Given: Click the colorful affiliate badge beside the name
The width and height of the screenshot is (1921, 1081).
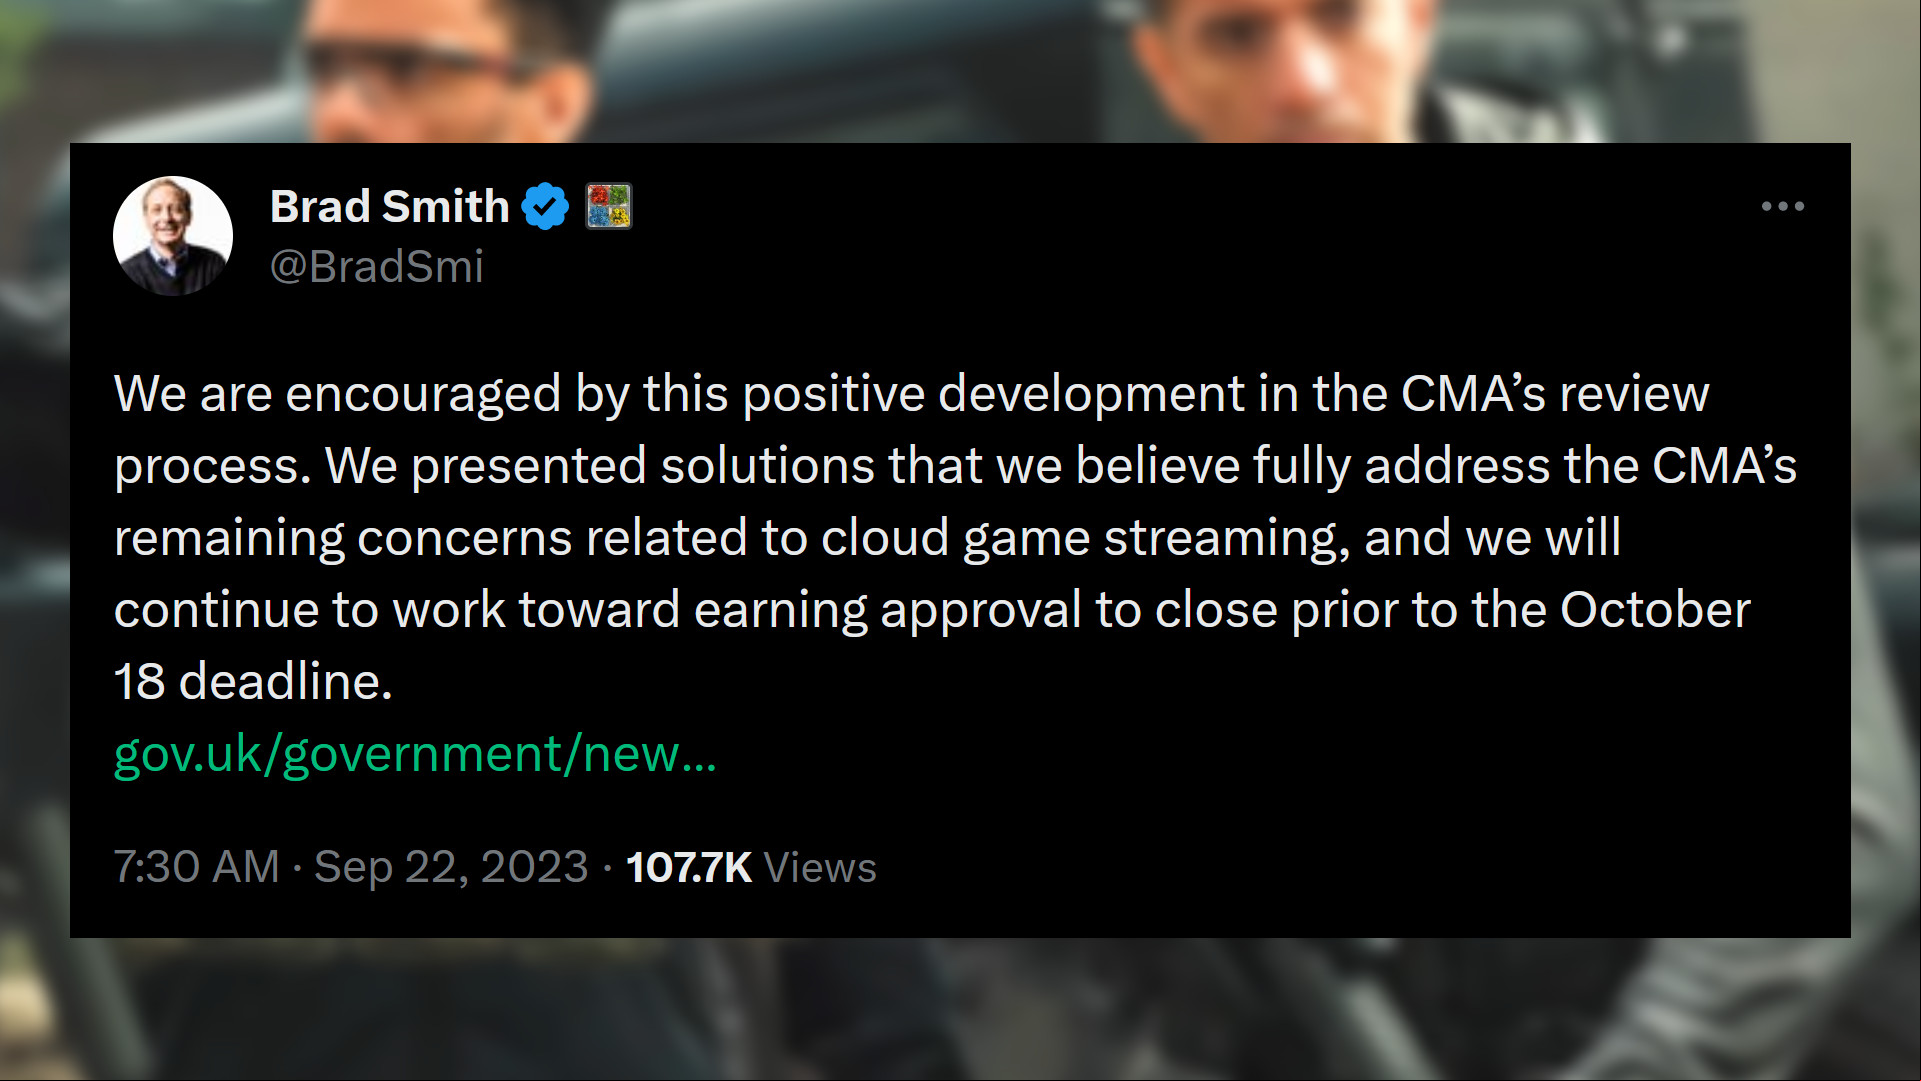Looking at the screenshot, I should coord(608,206).
